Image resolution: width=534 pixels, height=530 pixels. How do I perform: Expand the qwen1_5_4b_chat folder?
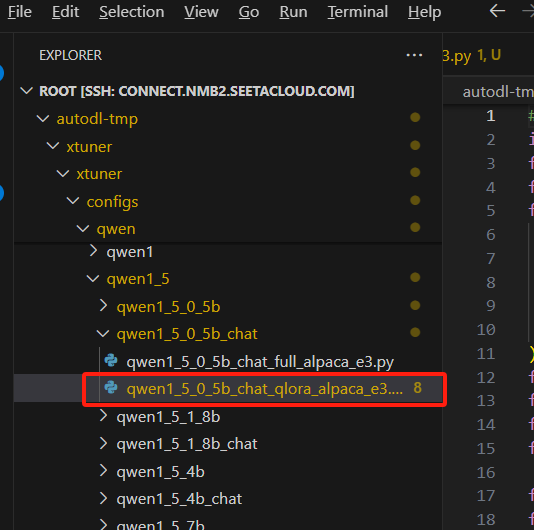click(103, 498)
